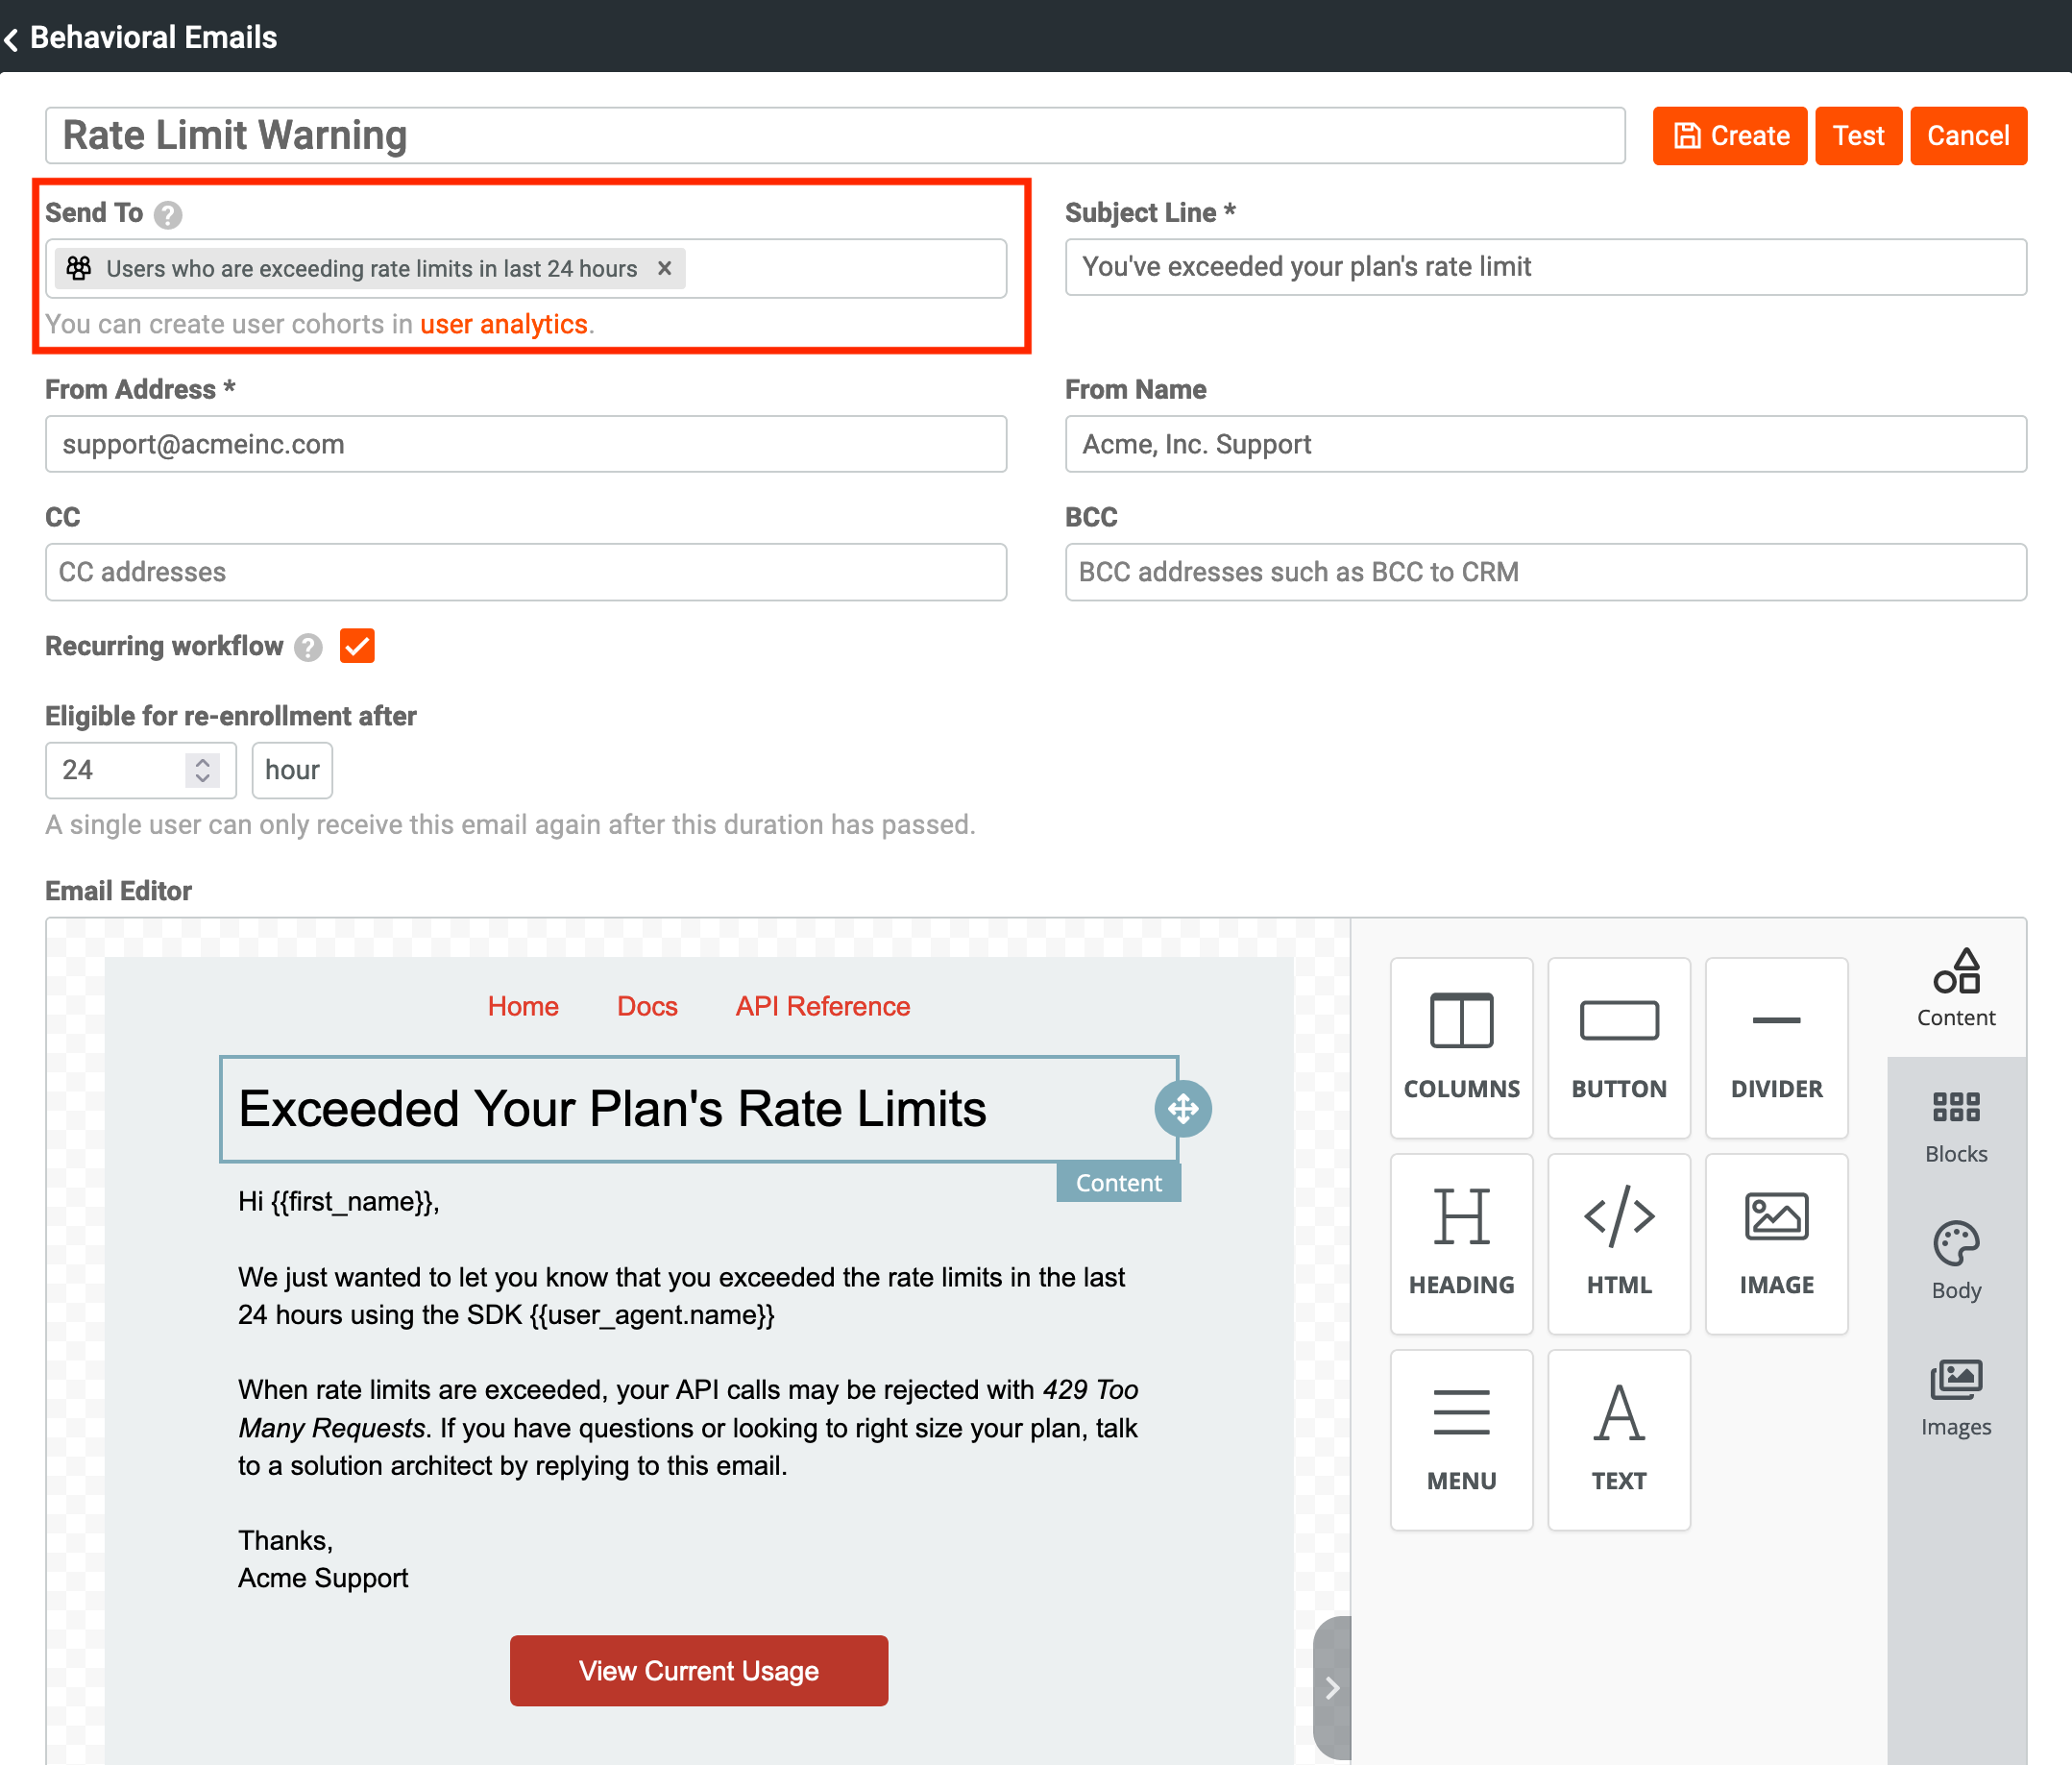This screenshot has height=1765, width=2072.
Task: Open the Send To help icon
Action: pyautogui.click(x=168, y=214)
